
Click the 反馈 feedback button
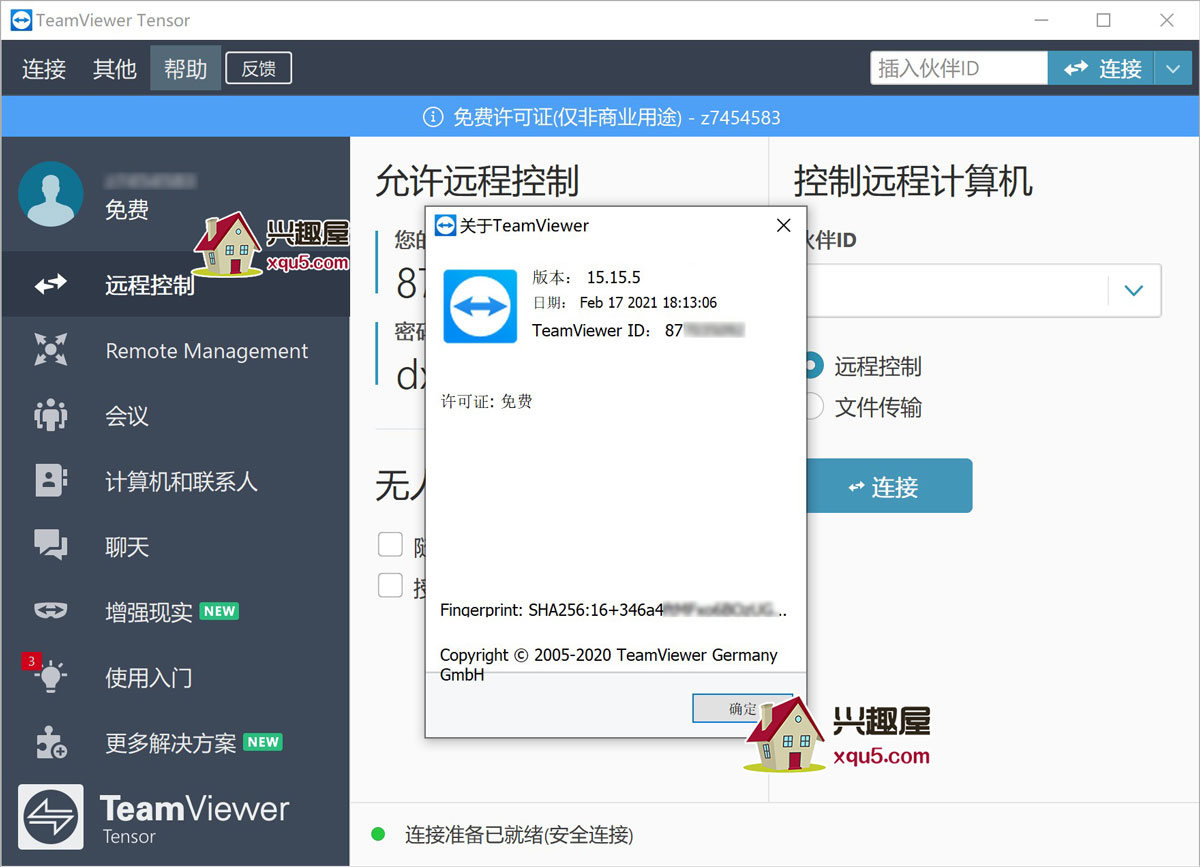click(259, 69)
